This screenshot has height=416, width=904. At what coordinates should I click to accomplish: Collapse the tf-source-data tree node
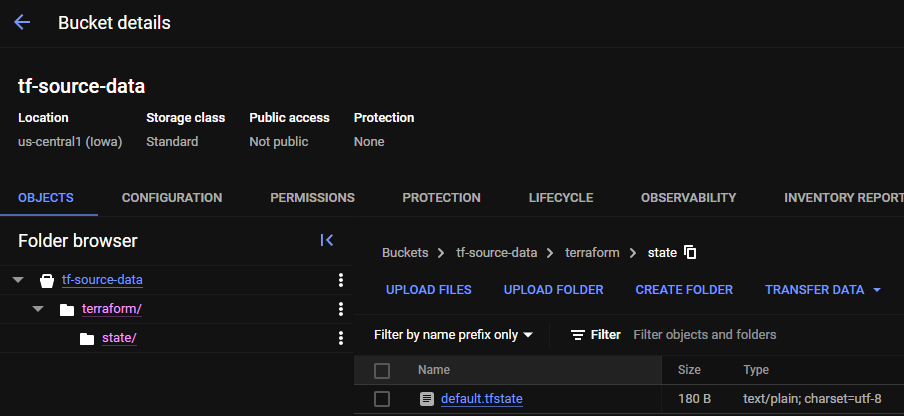[18, 280]
